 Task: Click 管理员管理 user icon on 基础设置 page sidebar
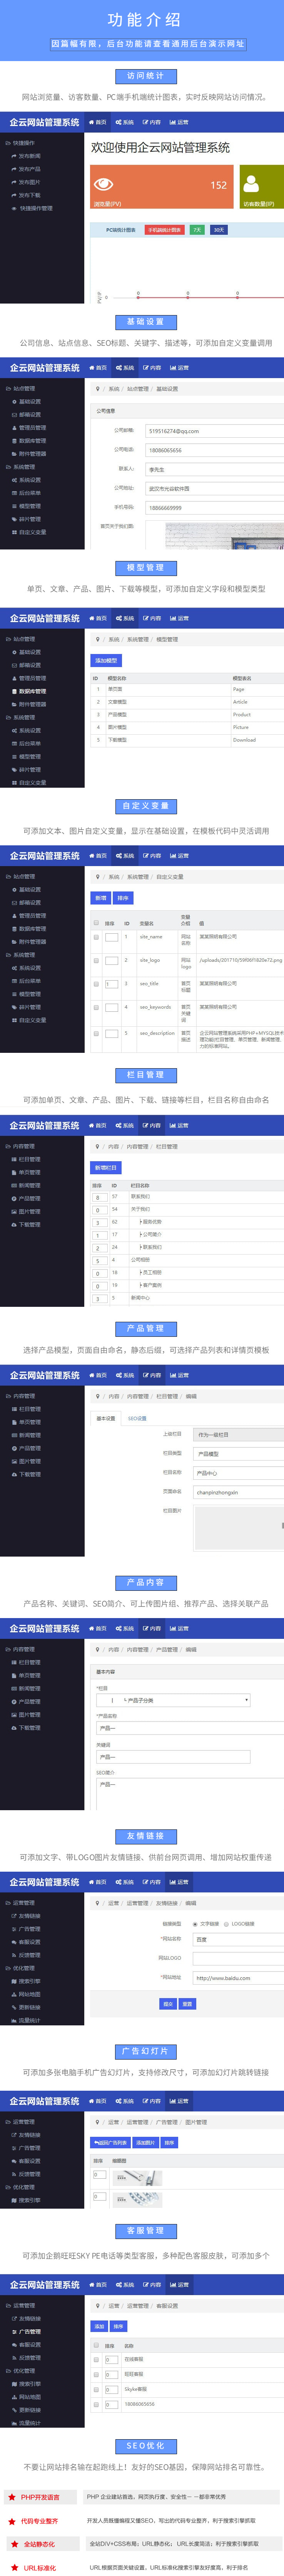[14, 428]
